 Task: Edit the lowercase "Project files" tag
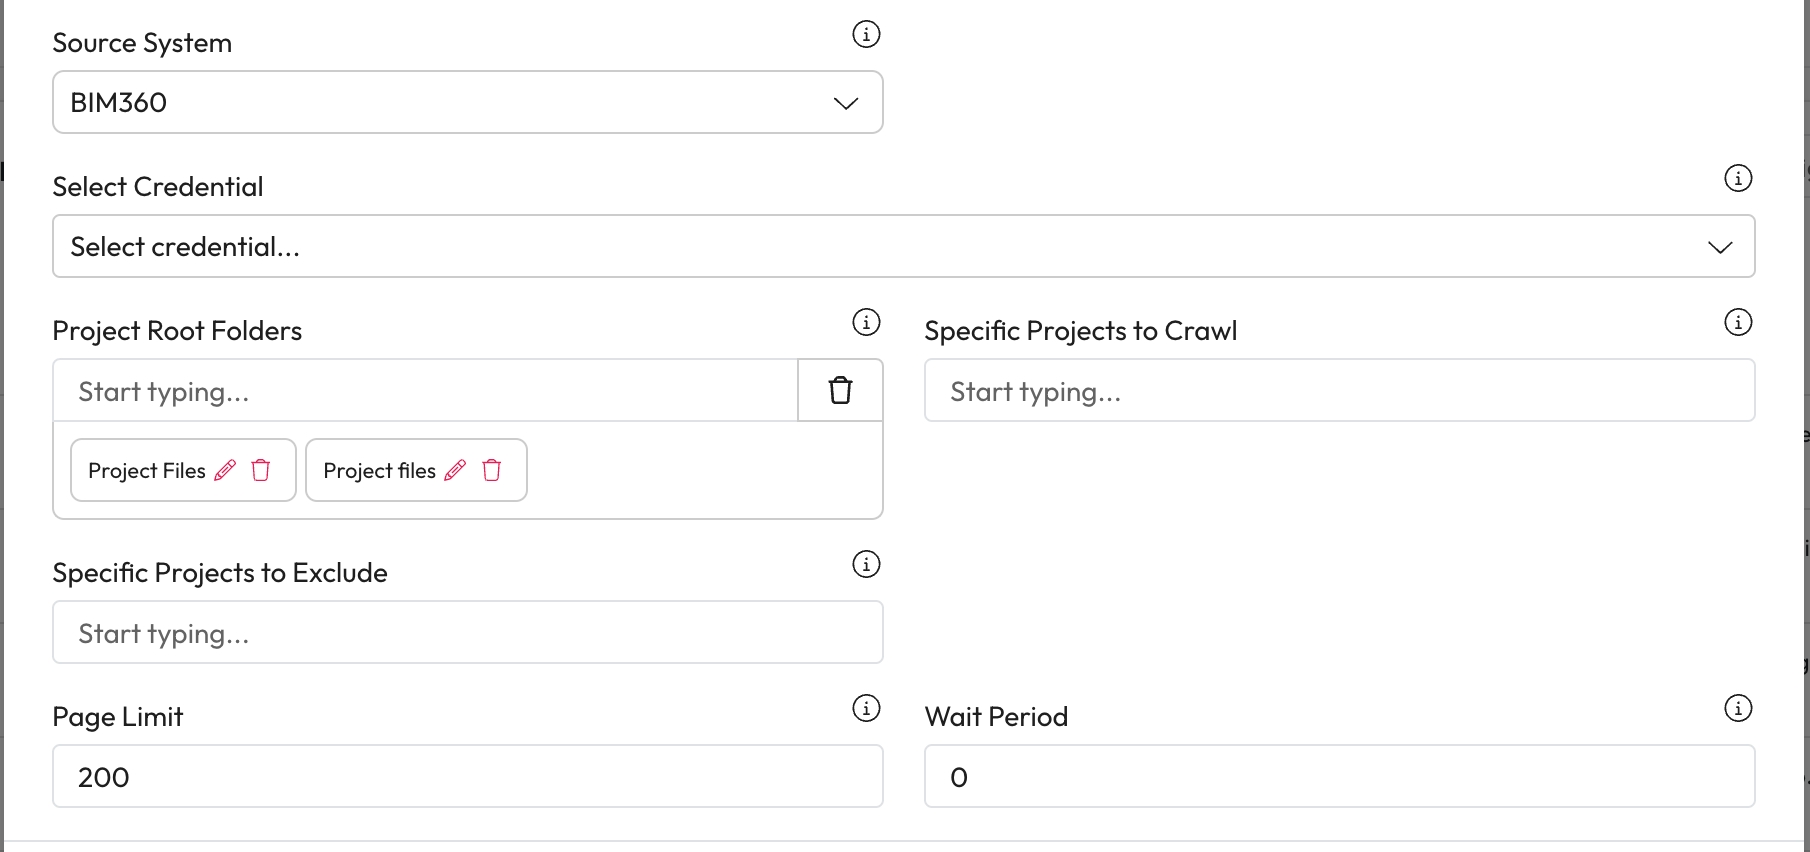[455, 470]
